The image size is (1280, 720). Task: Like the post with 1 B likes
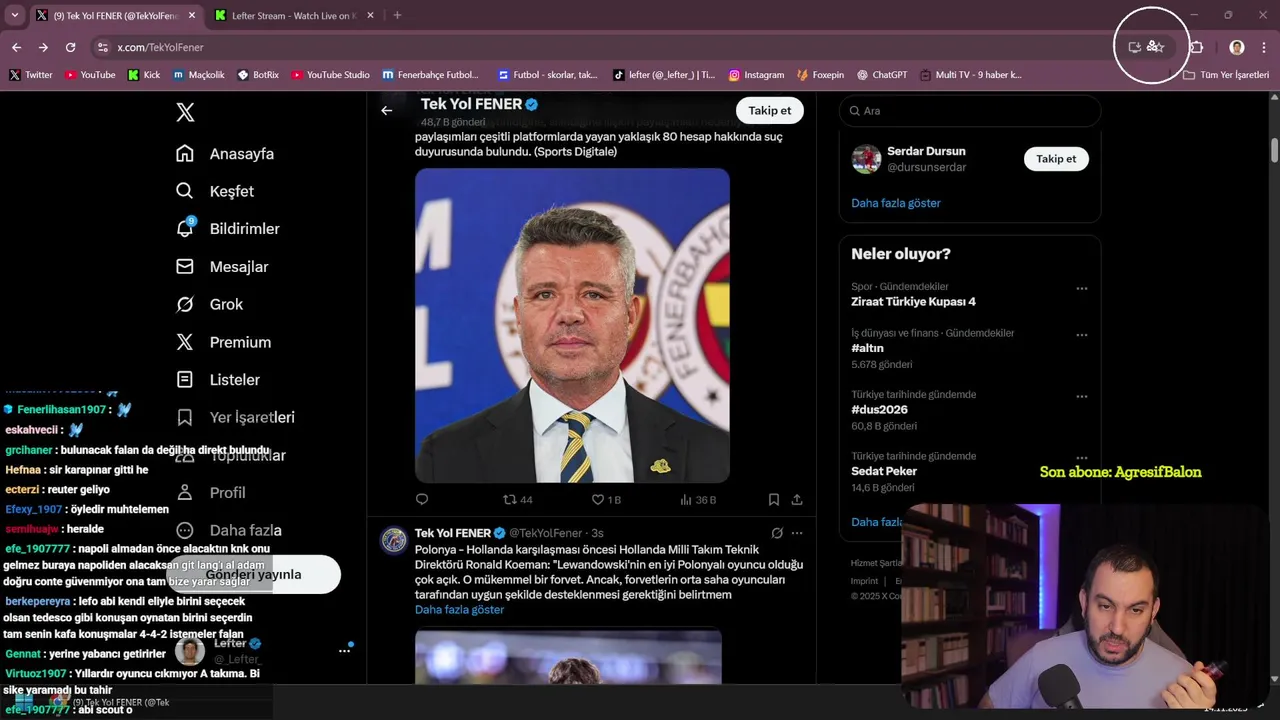[x=598, y=499]
